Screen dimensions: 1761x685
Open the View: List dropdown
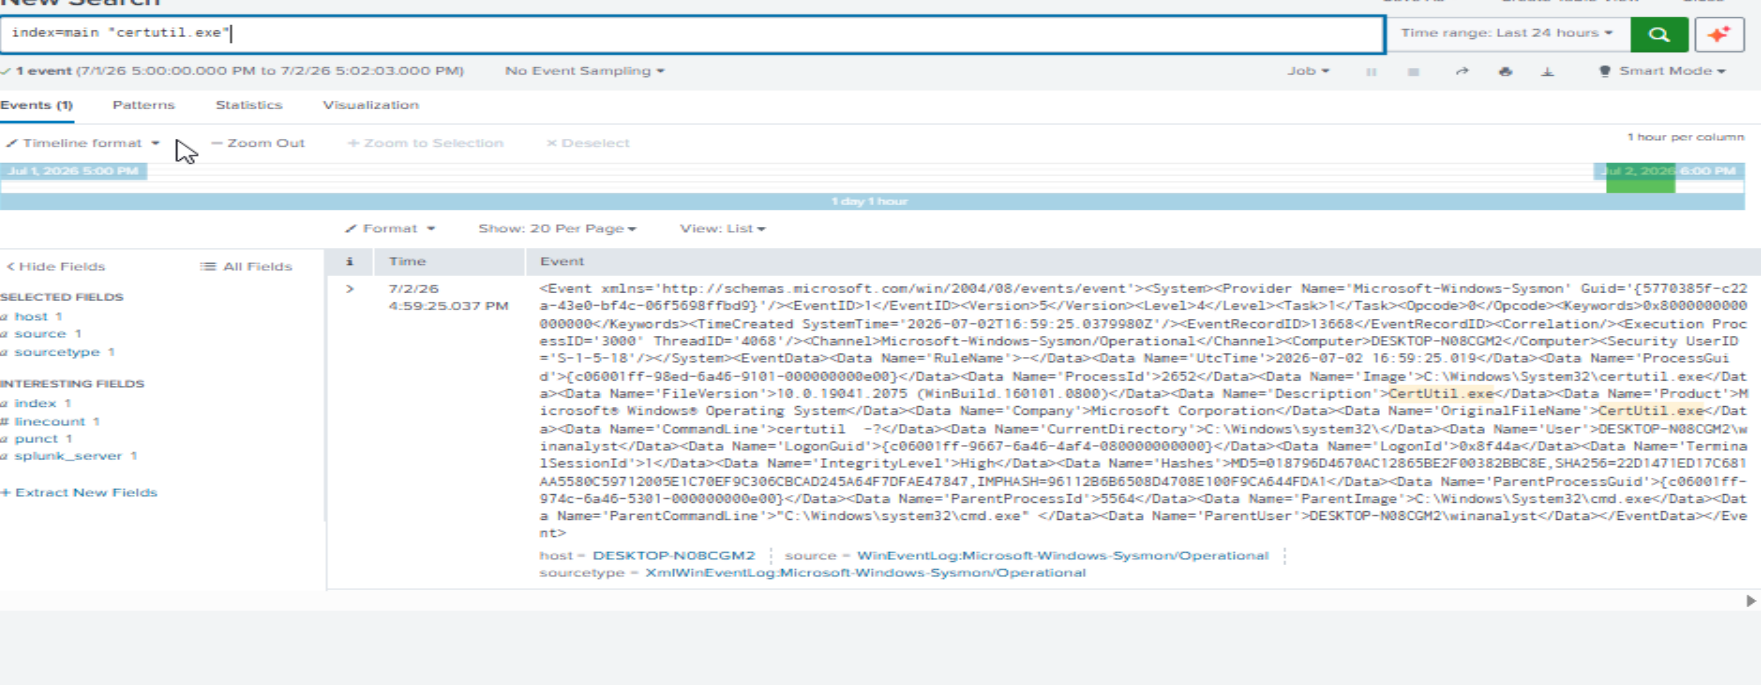[722, 229]
